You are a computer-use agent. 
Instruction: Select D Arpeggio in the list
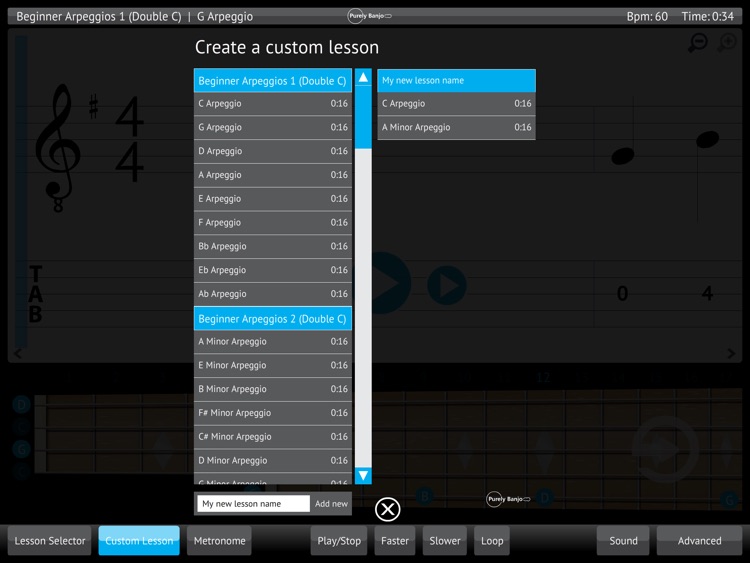tap(273, 151)
